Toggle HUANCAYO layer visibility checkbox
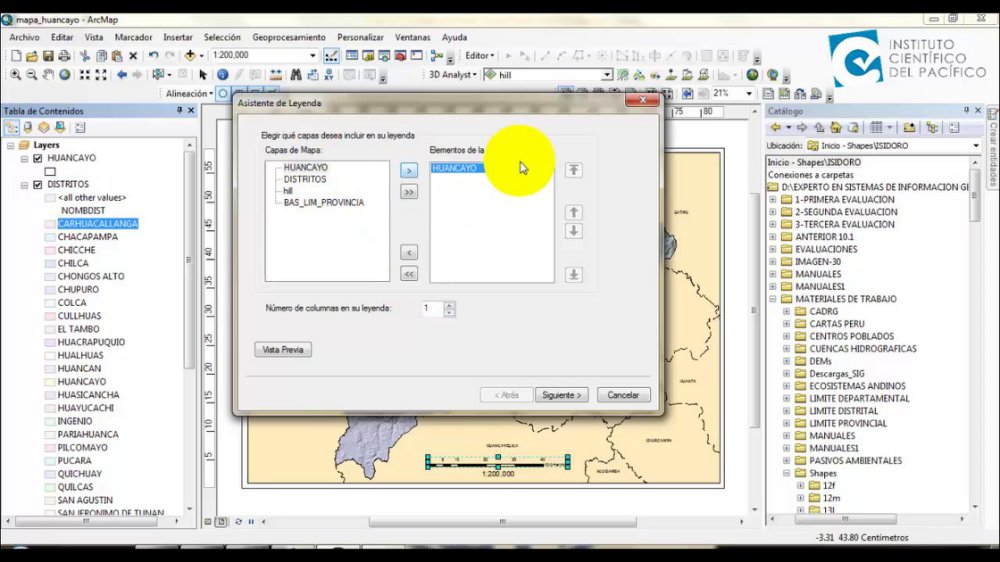The image size is (1000, 562). [38, 158]
